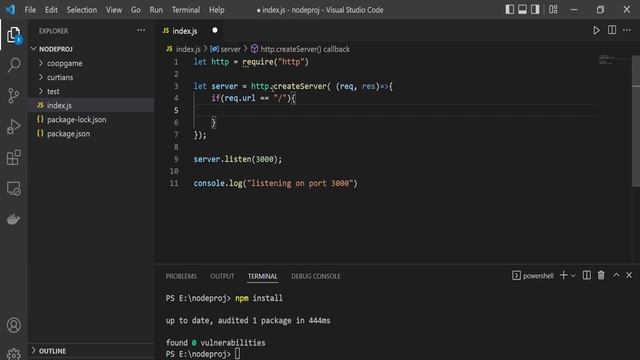This screenshot has width=640, height=360.
Task: Split the editor right
Action: (612, 30)
